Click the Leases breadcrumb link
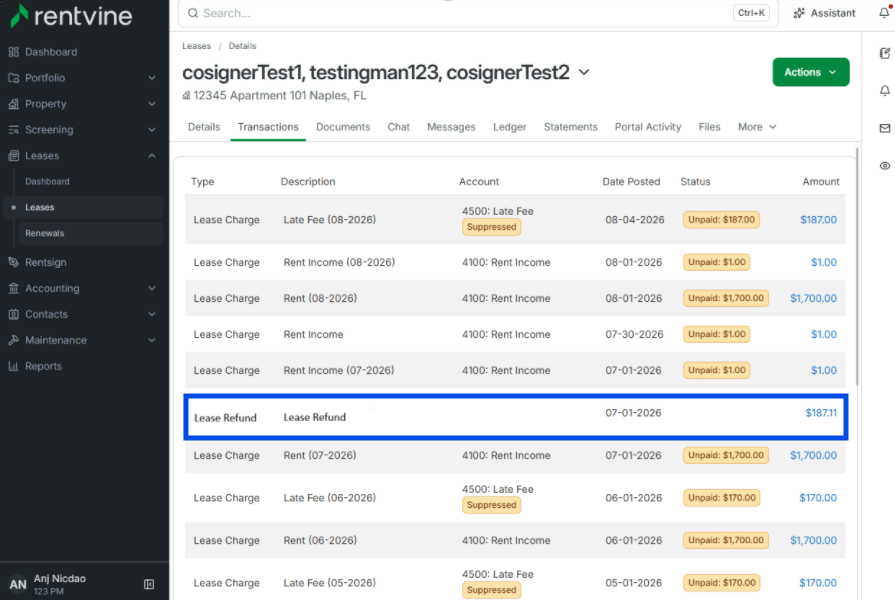Screen dimensions: 895x600 tap(196, 46)
